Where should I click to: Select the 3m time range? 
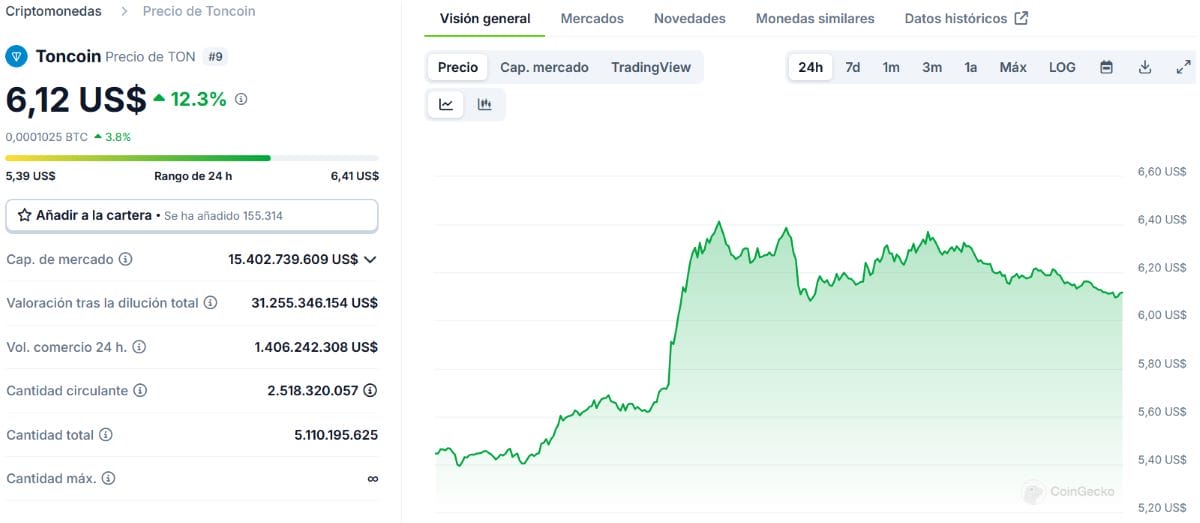coord(932,67)
